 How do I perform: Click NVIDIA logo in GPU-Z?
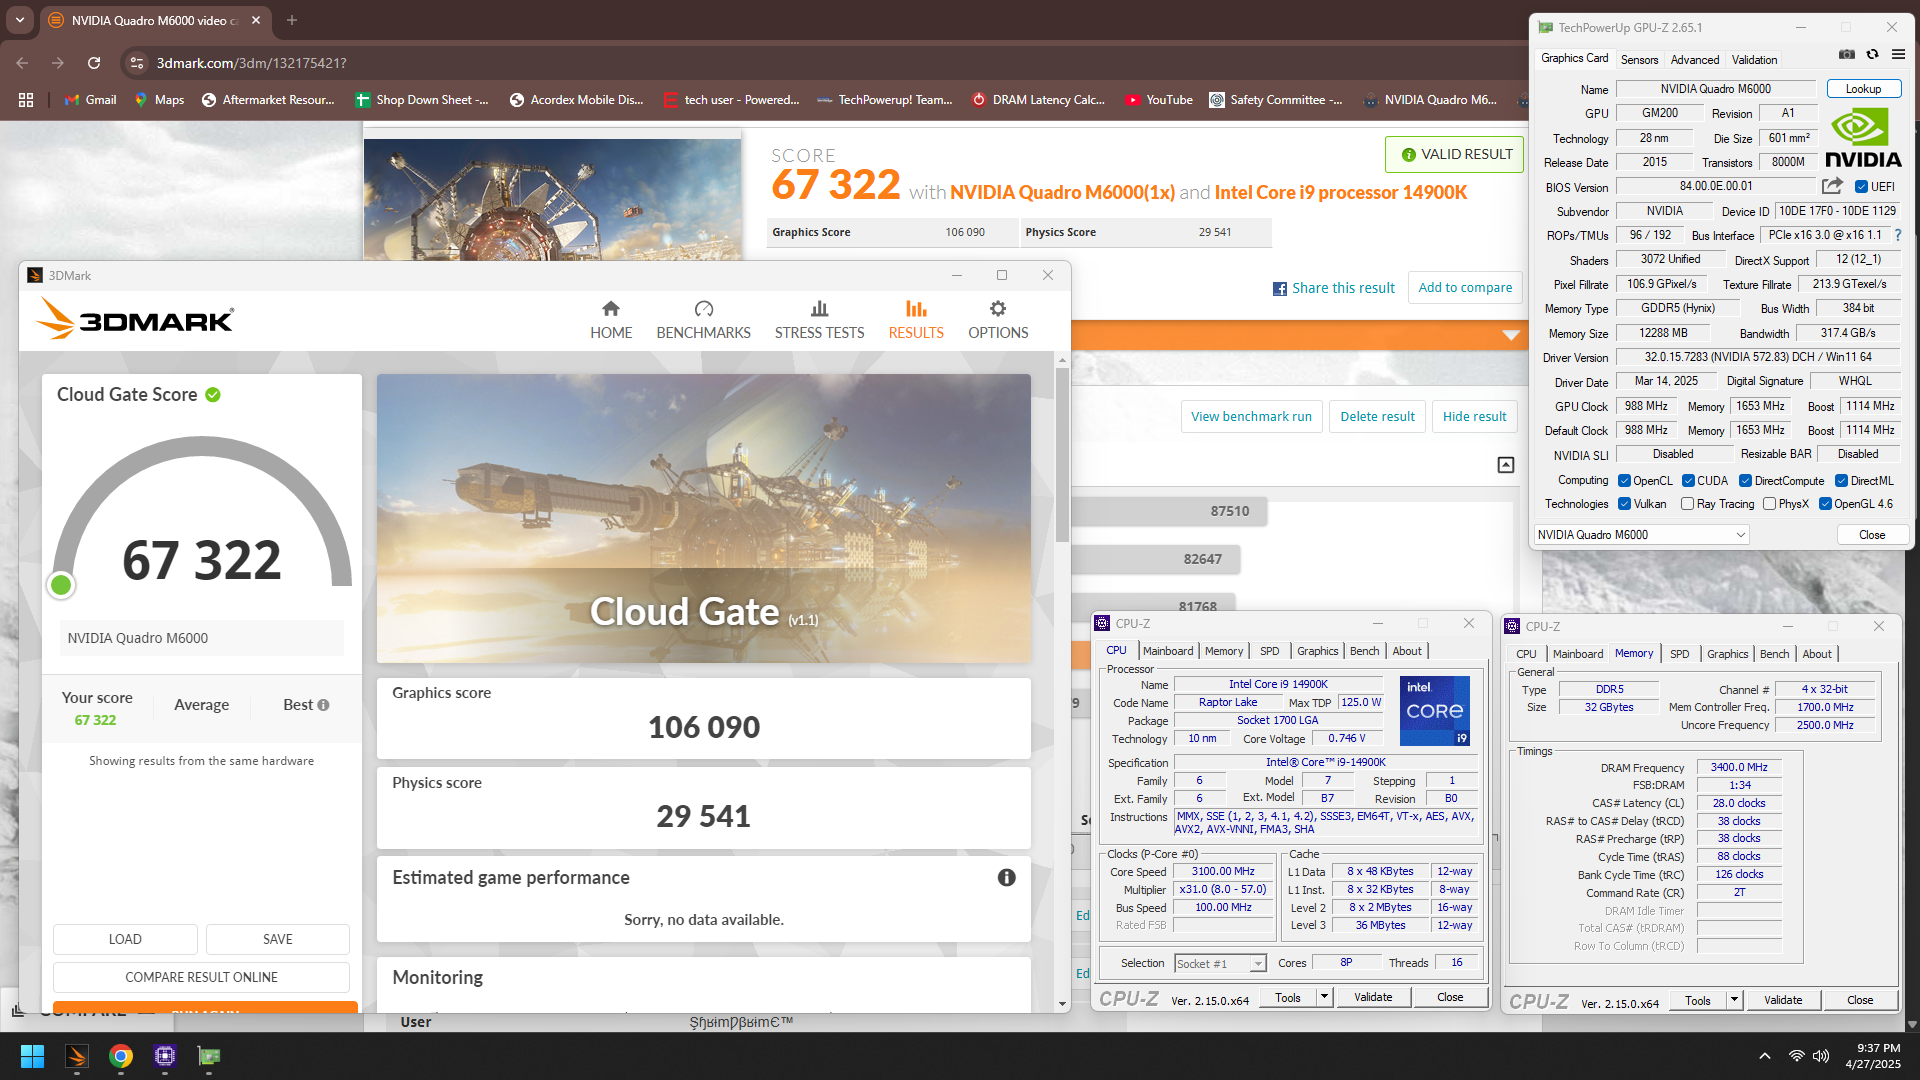tap(1862, 138)
